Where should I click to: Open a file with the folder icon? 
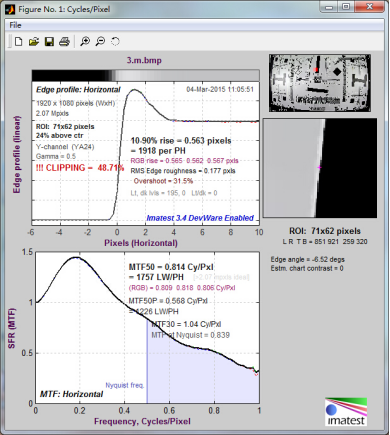point(34,42)
